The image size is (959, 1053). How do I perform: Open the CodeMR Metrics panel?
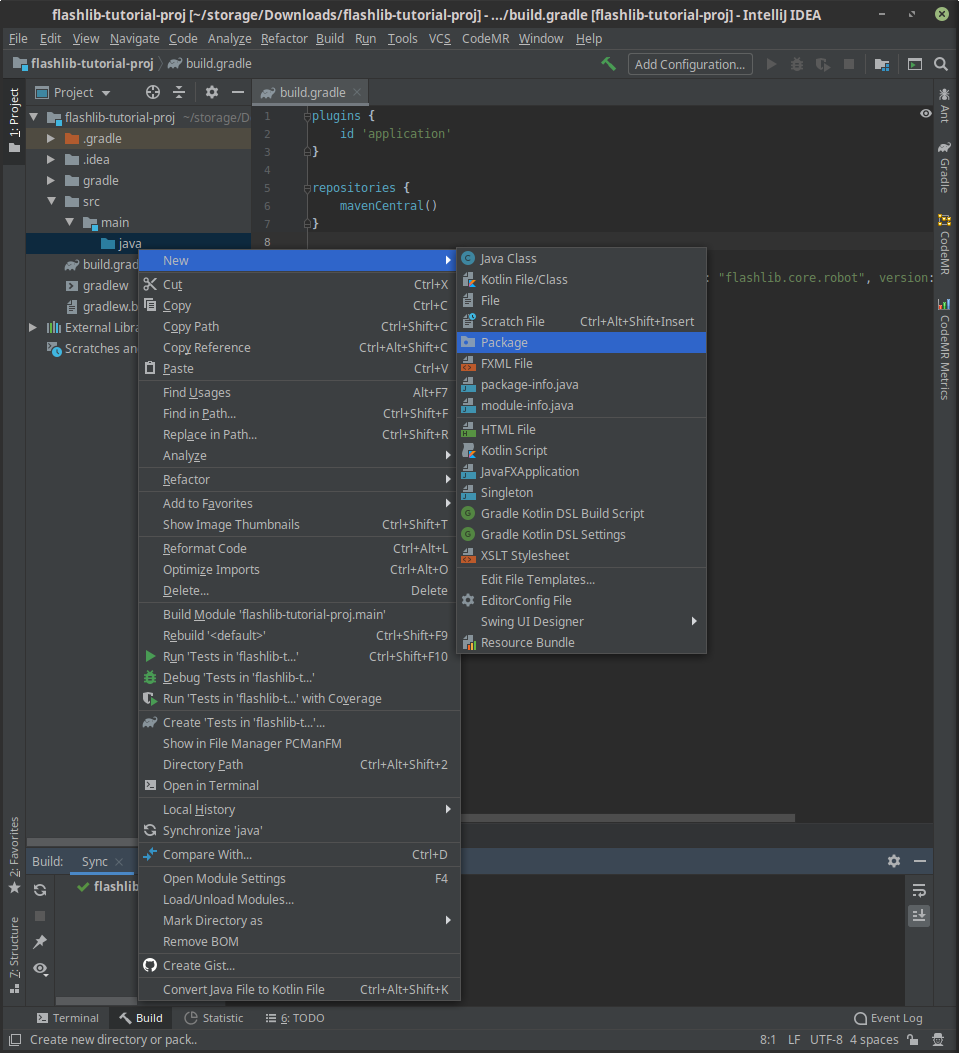pyautogui.click(x=944, y=351)
